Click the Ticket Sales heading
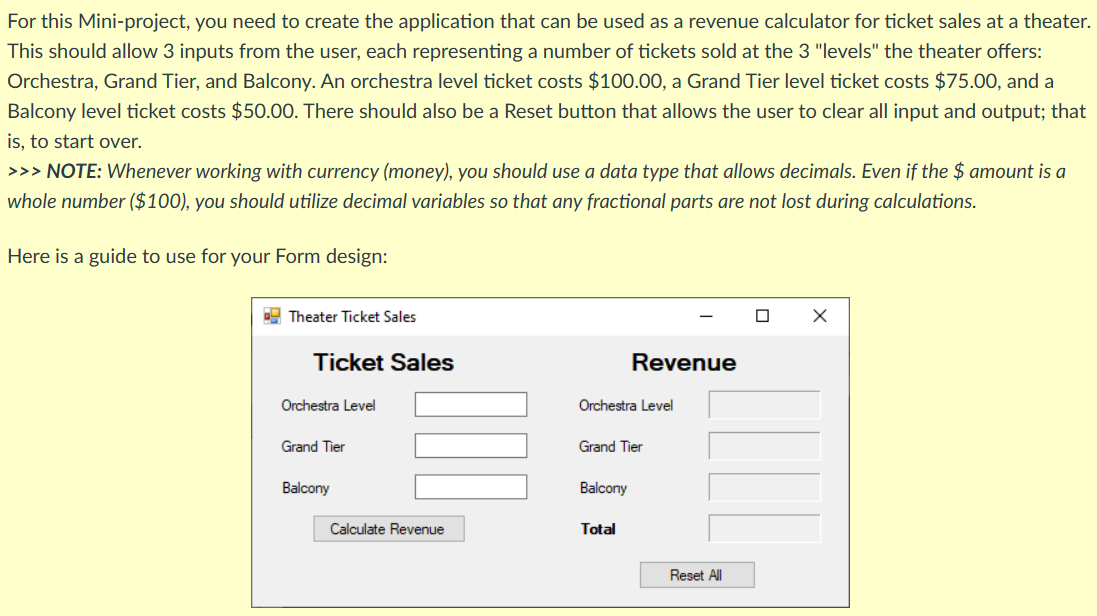Viewport: 1097px width, 616px height. (383, 362)
